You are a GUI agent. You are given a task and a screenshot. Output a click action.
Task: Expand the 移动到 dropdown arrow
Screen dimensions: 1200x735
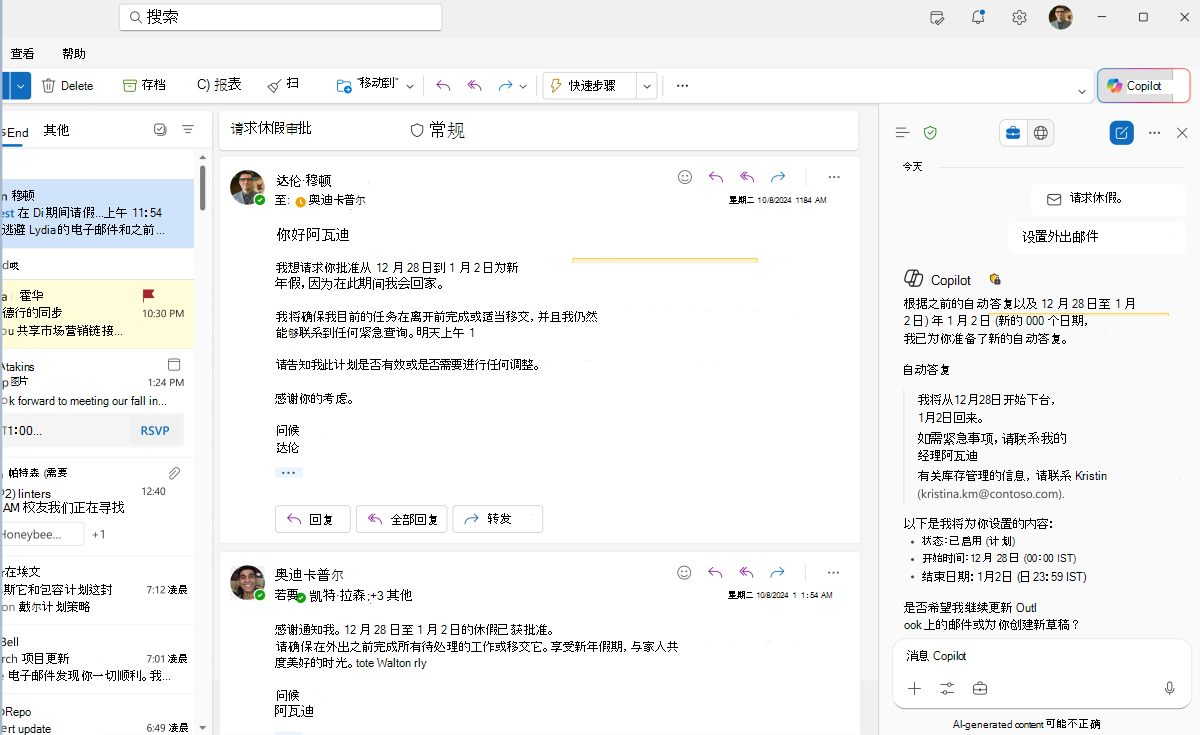pos(410,86)
